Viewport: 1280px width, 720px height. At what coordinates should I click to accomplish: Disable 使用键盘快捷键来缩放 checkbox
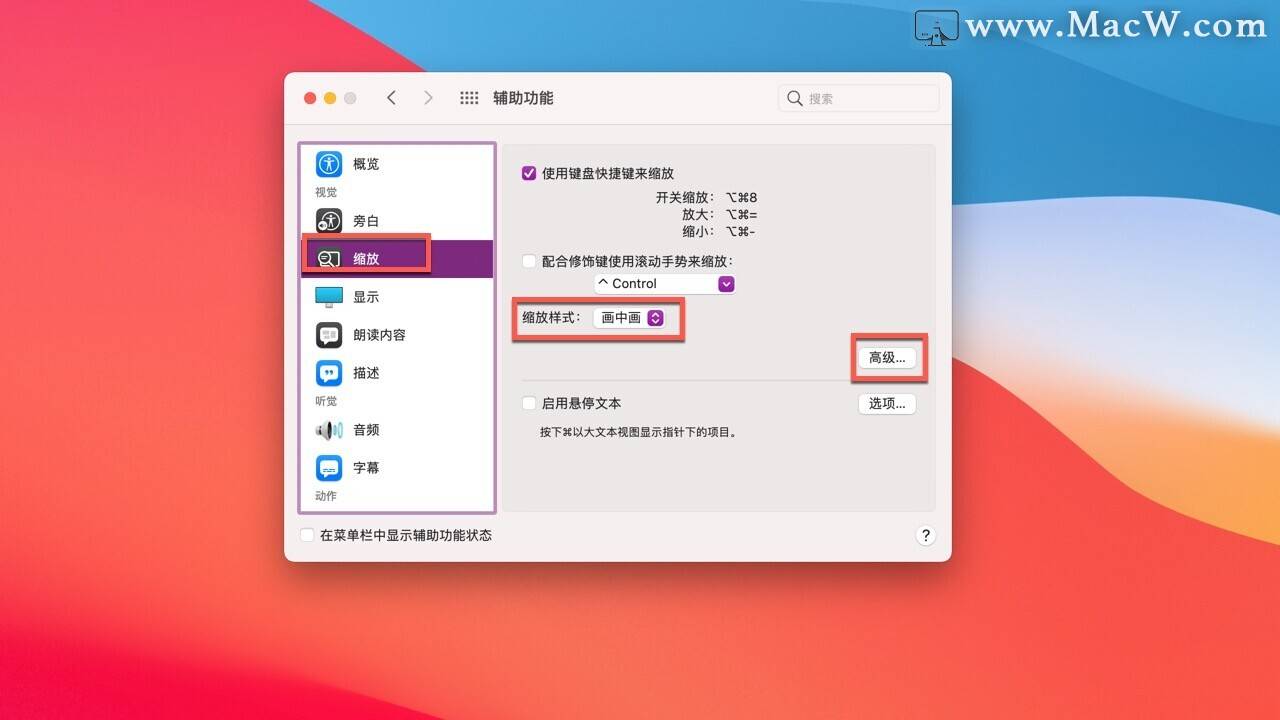(528, 172)
